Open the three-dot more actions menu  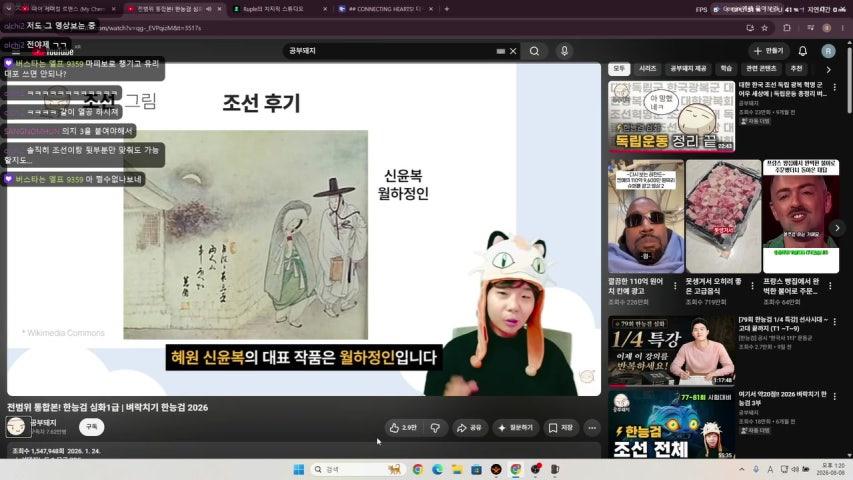pos(592,428)
